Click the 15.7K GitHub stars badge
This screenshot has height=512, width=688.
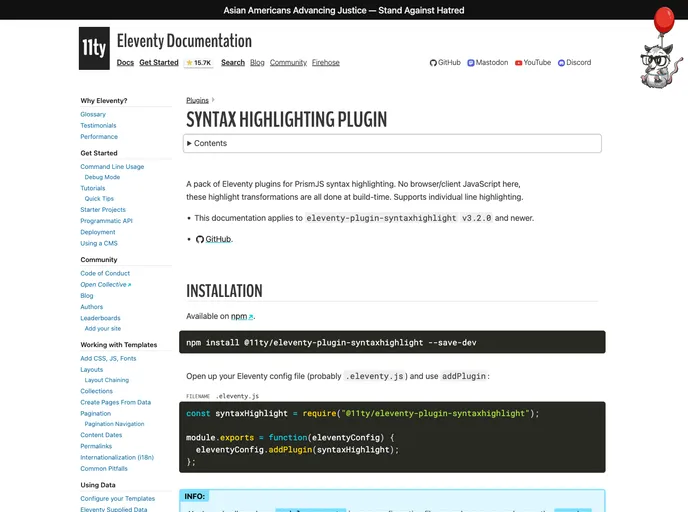coord(199,63)
